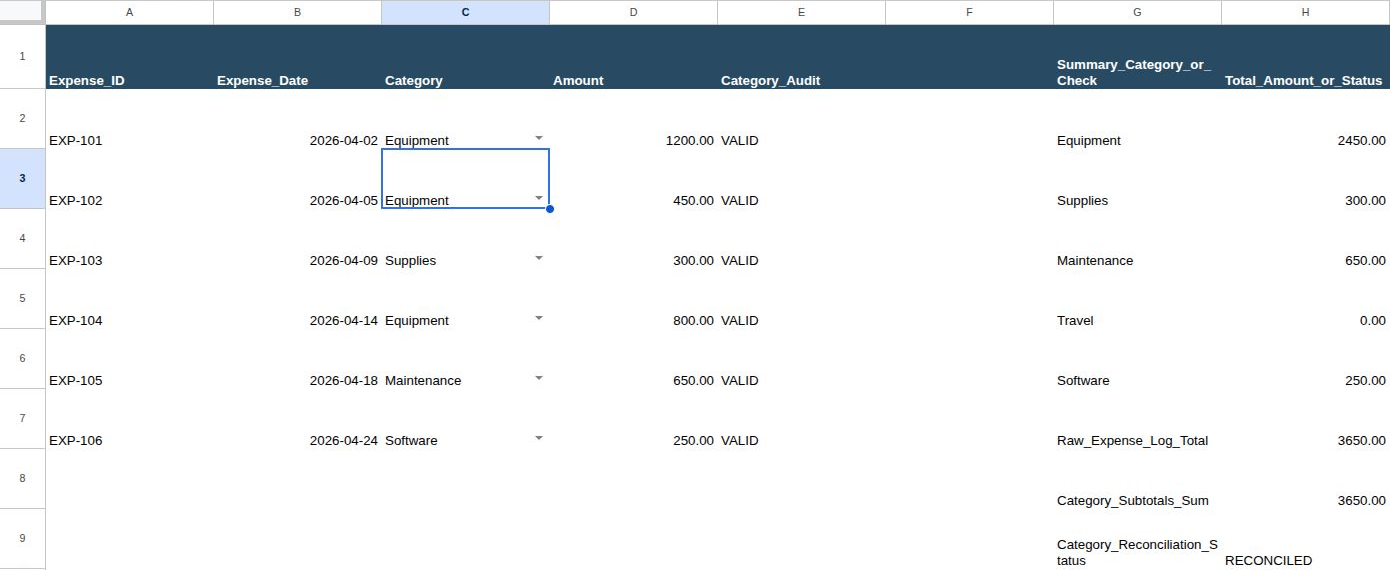Screen dimensions: 1390x570
Task: Open the Category dropdown arrow for EXP-104
Action: 538,317
